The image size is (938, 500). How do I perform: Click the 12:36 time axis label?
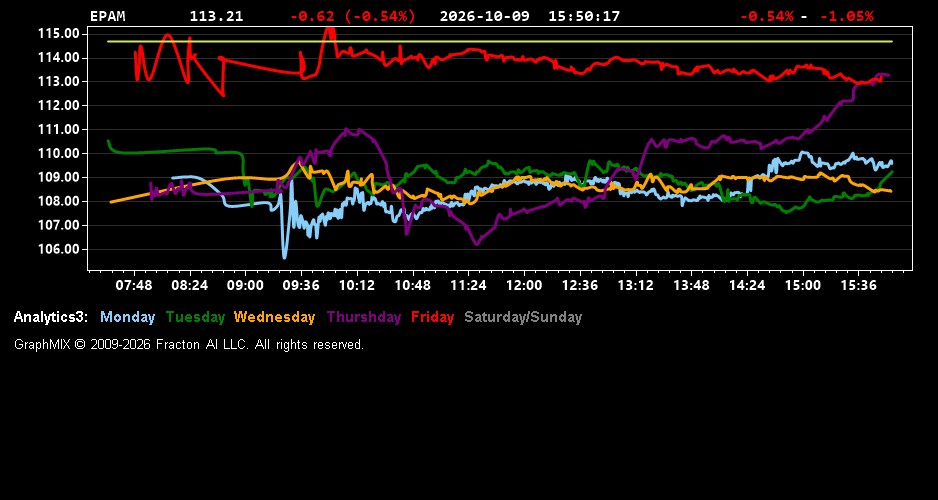(x=580, y=285)
